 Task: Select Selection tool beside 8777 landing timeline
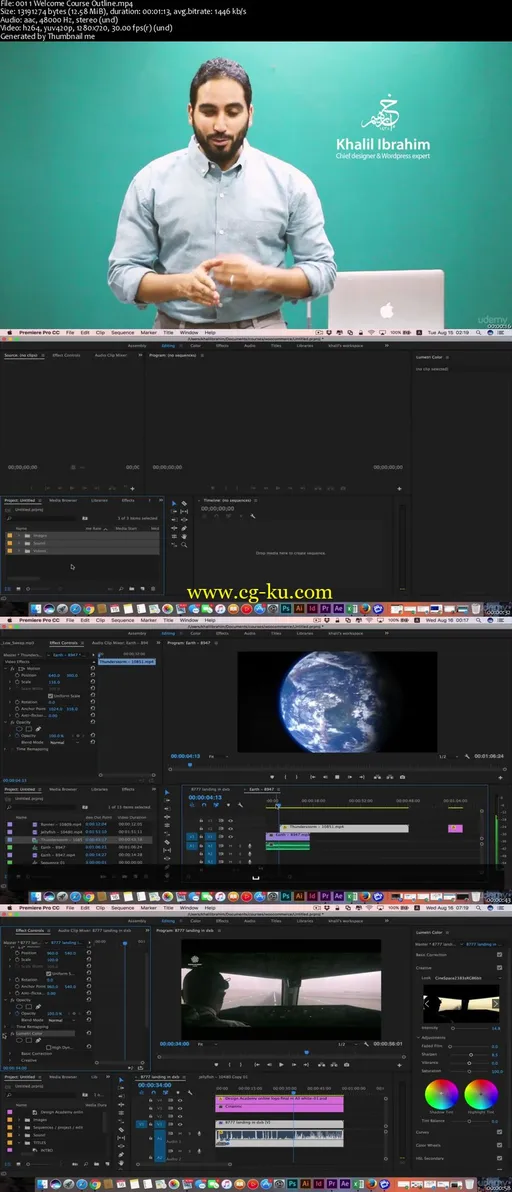[122, 1079]
